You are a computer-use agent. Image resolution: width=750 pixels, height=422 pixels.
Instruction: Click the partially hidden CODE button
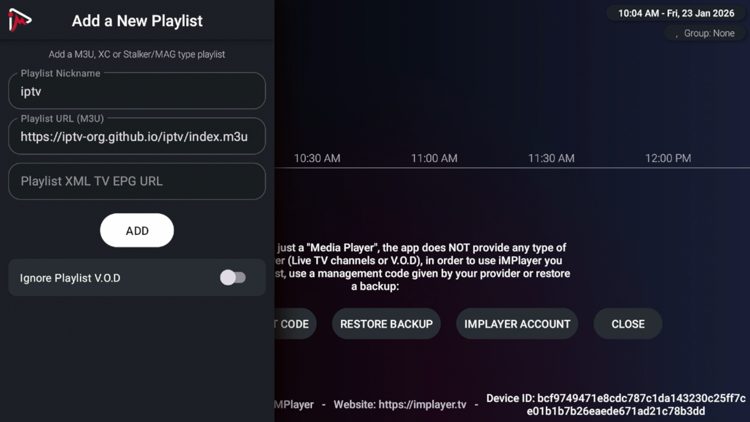295,324
